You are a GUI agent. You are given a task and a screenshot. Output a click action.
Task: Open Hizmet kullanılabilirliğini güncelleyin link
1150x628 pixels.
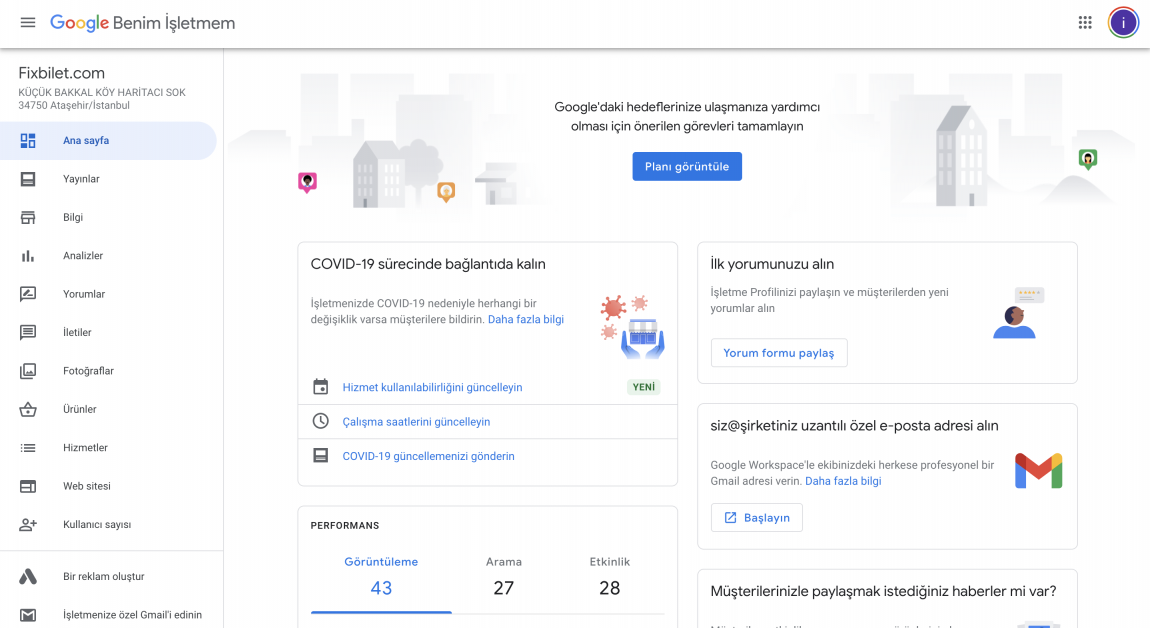coord(432,387)
